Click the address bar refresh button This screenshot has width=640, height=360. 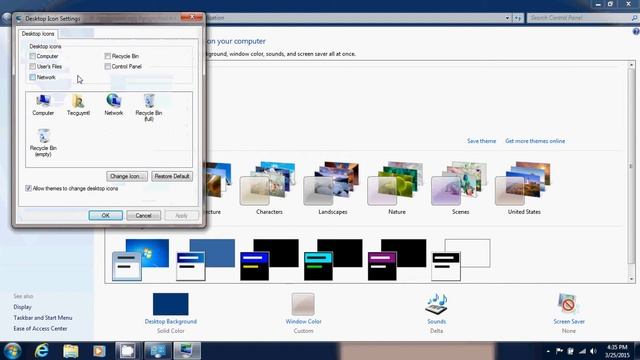[x=518, y=18]
